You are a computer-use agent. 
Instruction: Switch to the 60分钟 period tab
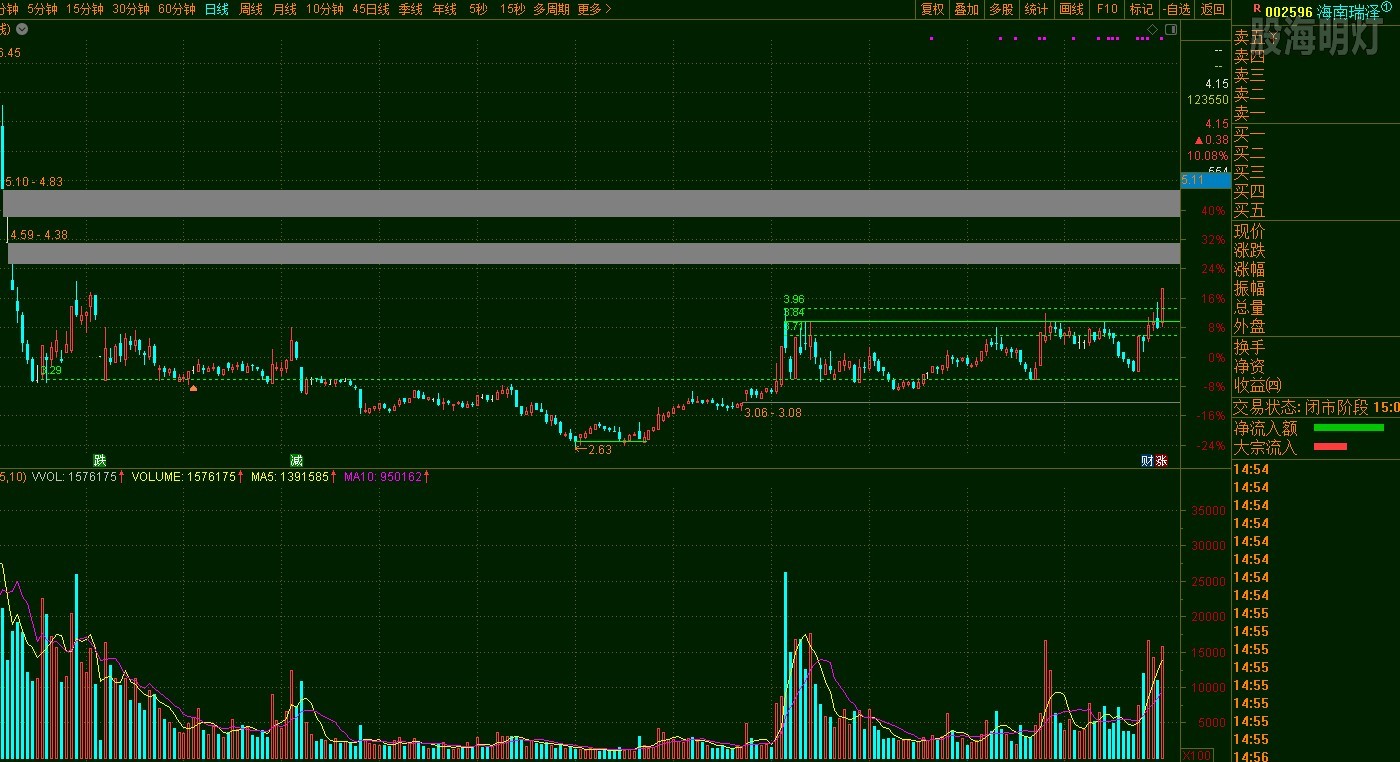click(x=177, y=9)
